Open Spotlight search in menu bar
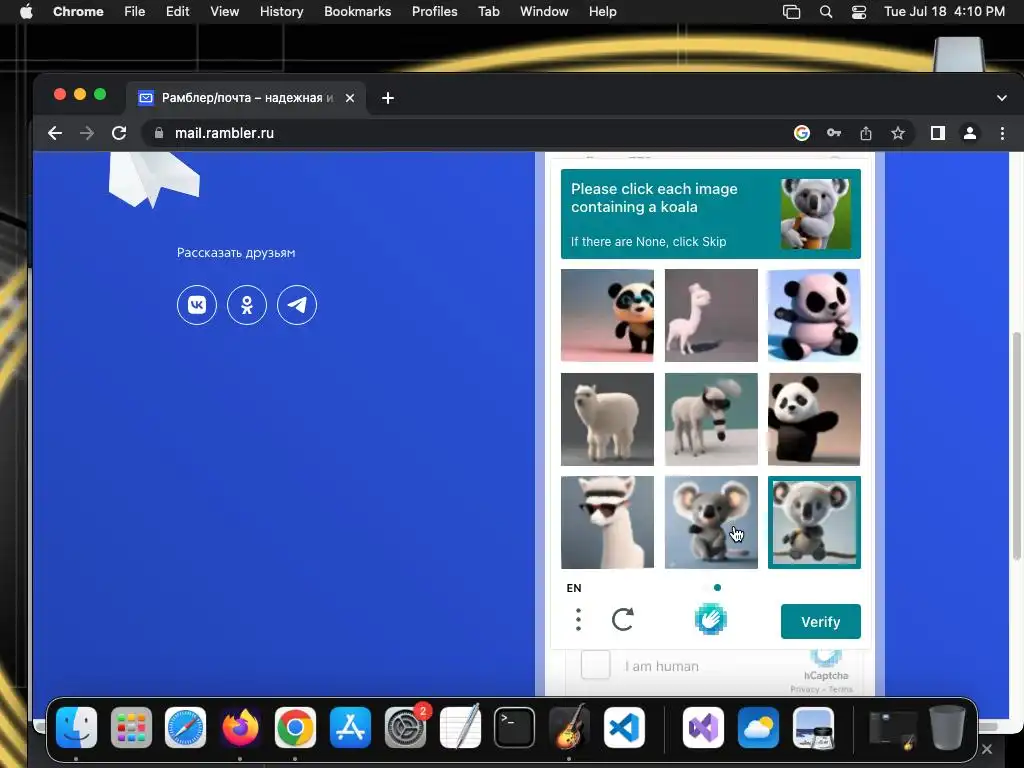Image resolution: width=1024 pixels, height=768 pixels. 826,12
